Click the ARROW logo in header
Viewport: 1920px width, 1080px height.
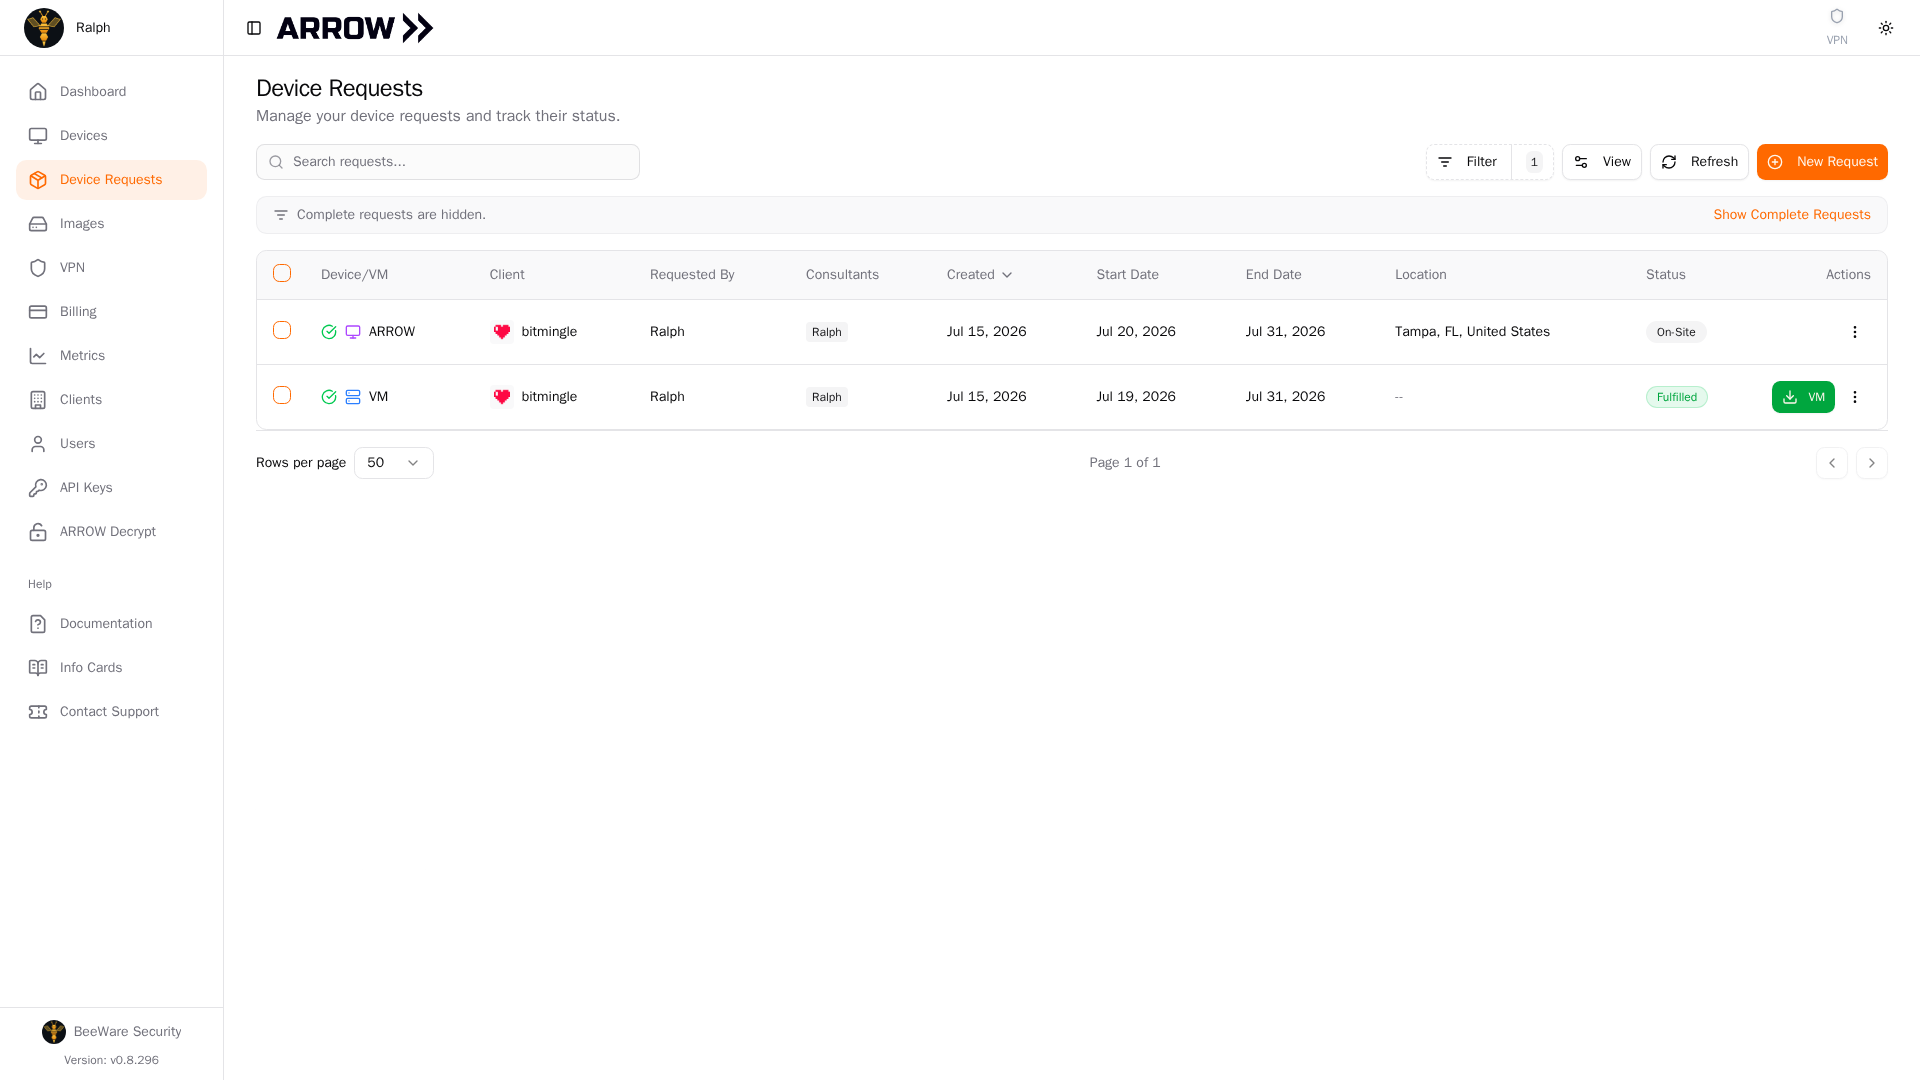pyautogui.click(x=354, y=28)
